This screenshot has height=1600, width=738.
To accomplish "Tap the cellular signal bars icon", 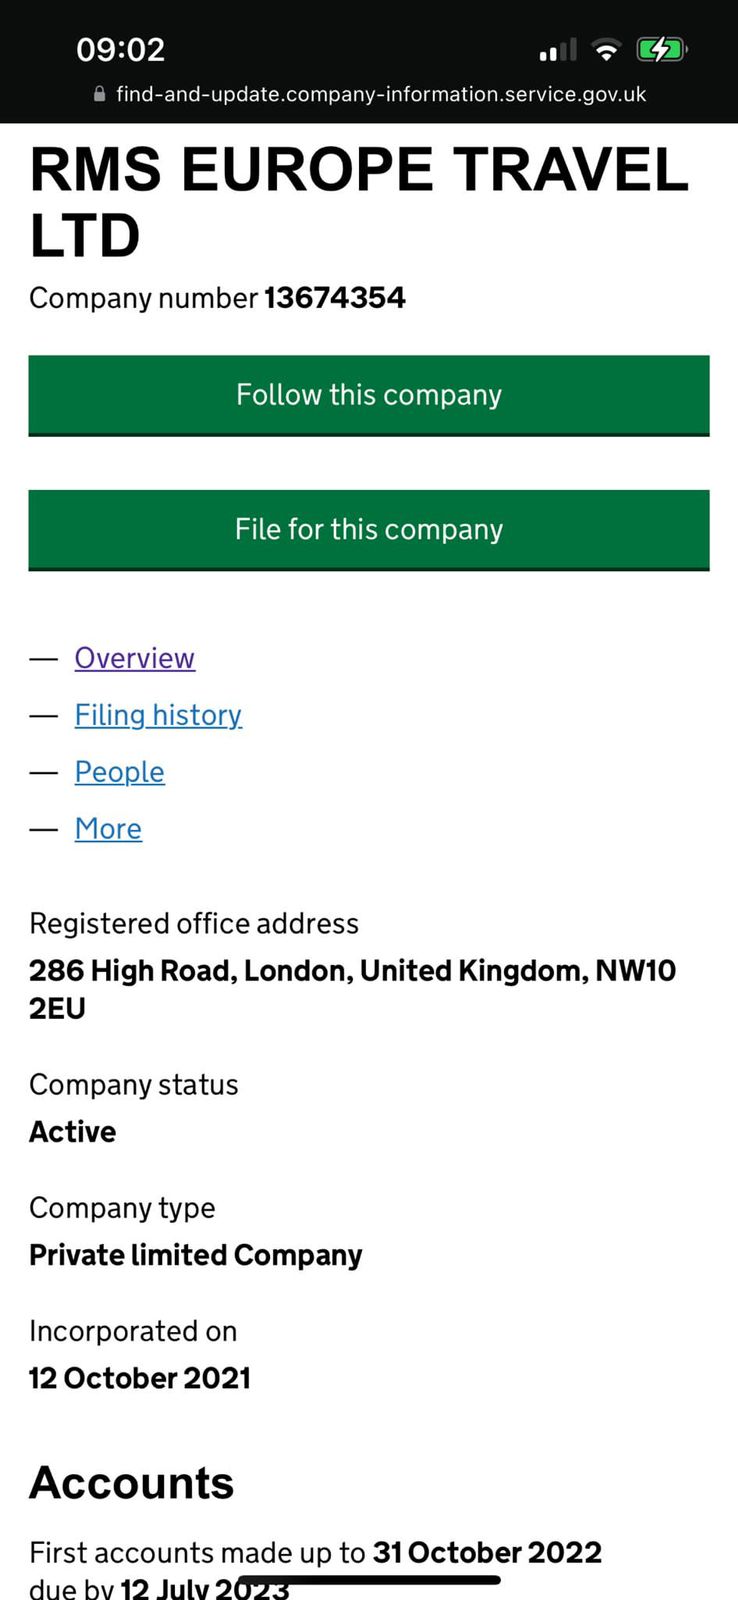I will pyautogui.click(x=558, y=50).
